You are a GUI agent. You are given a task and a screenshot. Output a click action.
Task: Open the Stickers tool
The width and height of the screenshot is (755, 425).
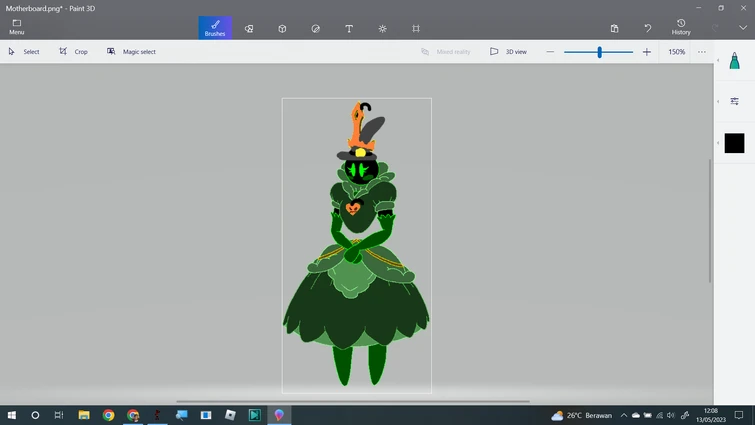(x=316, y=29)
